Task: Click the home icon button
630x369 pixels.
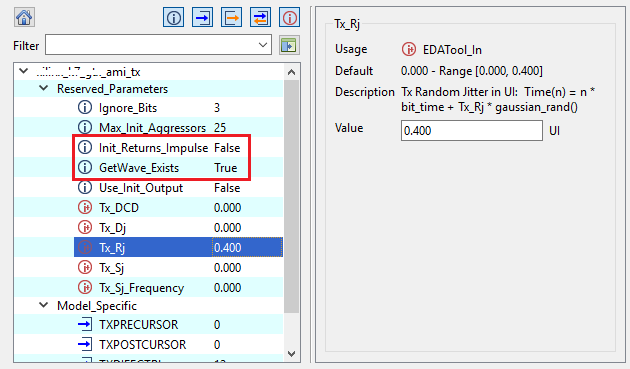Action: click(24, 17)
